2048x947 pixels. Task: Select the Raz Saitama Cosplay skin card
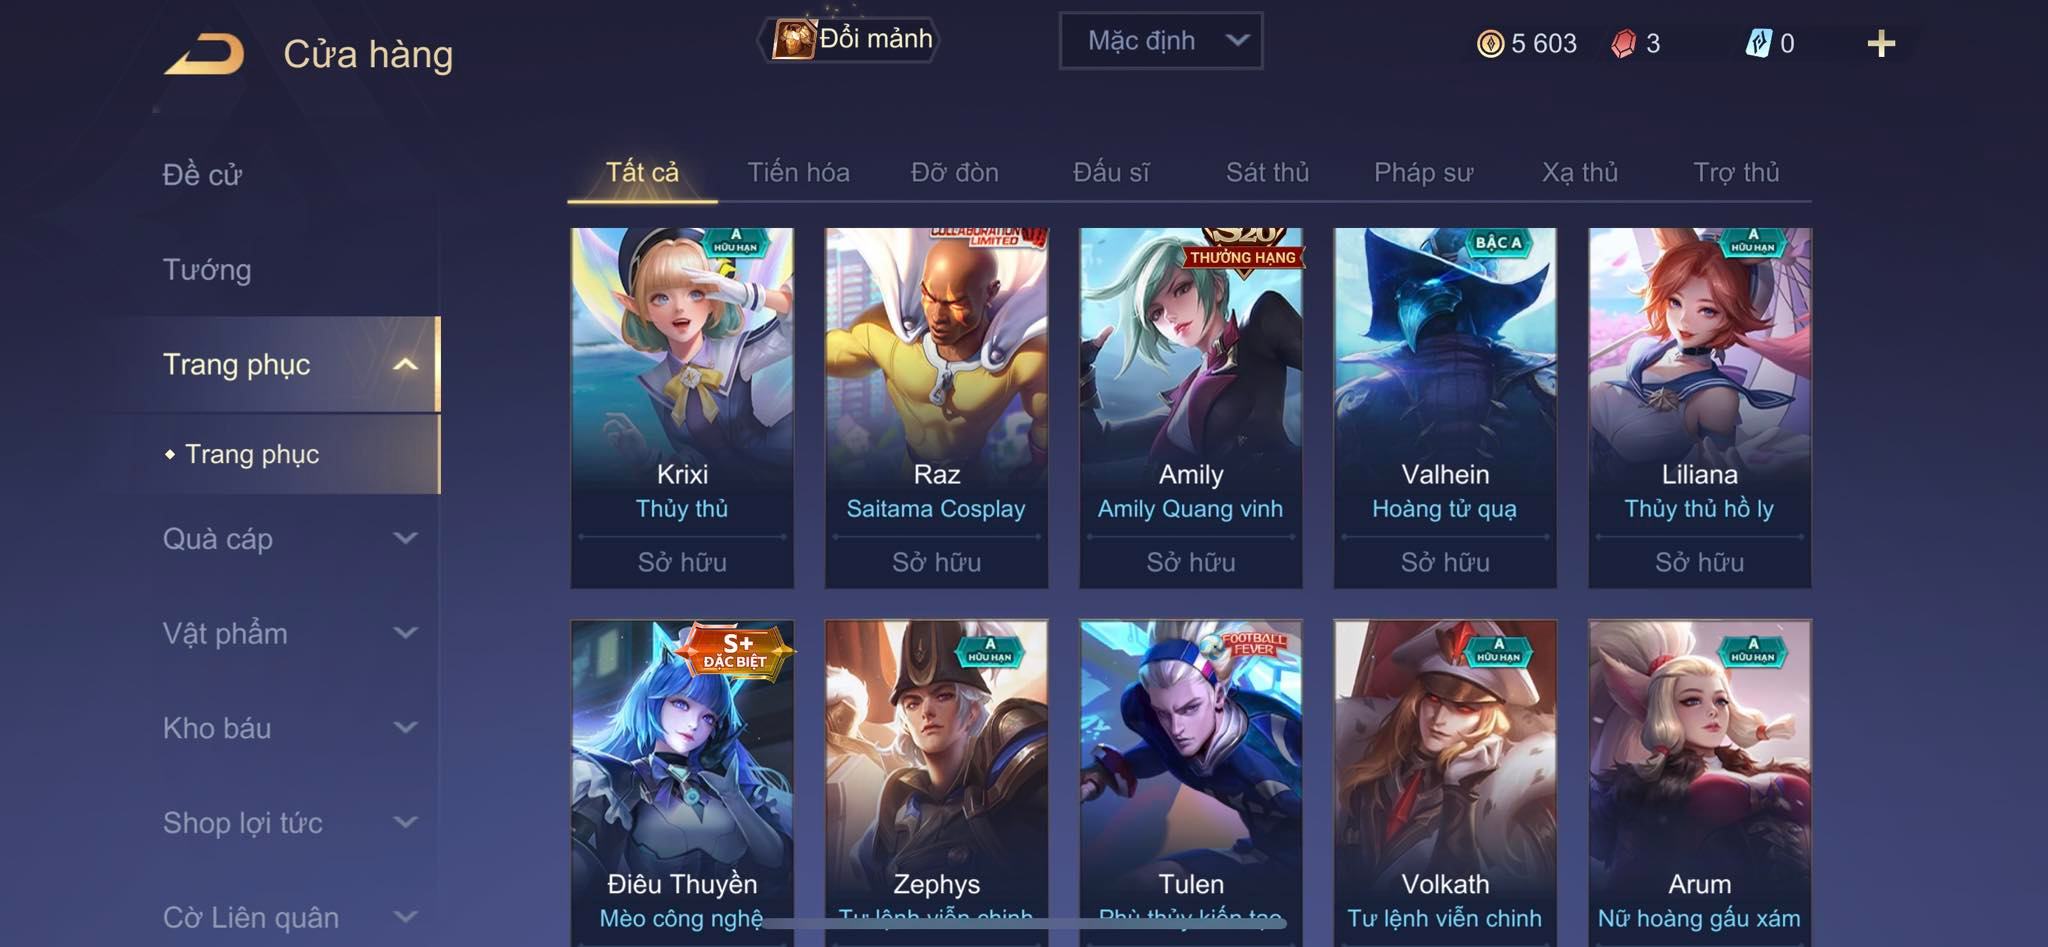[936, 407]
